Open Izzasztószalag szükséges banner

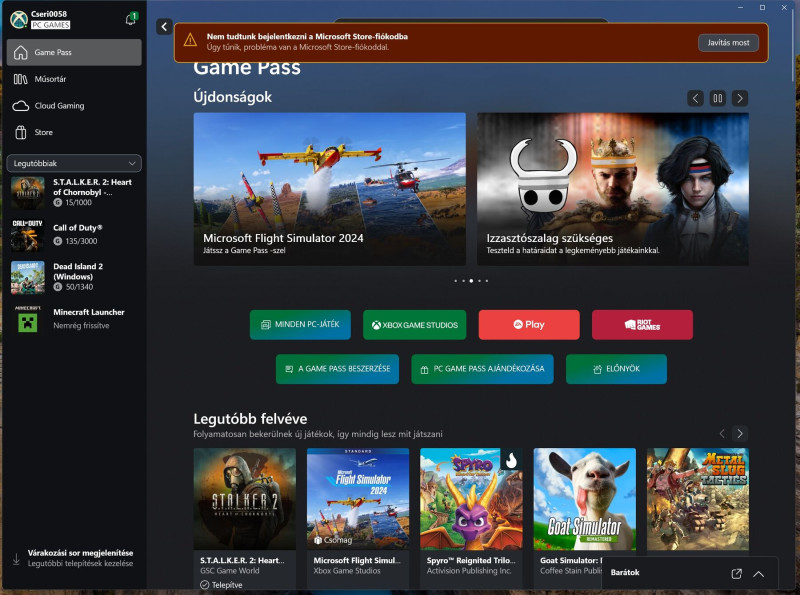pos(613,189)
